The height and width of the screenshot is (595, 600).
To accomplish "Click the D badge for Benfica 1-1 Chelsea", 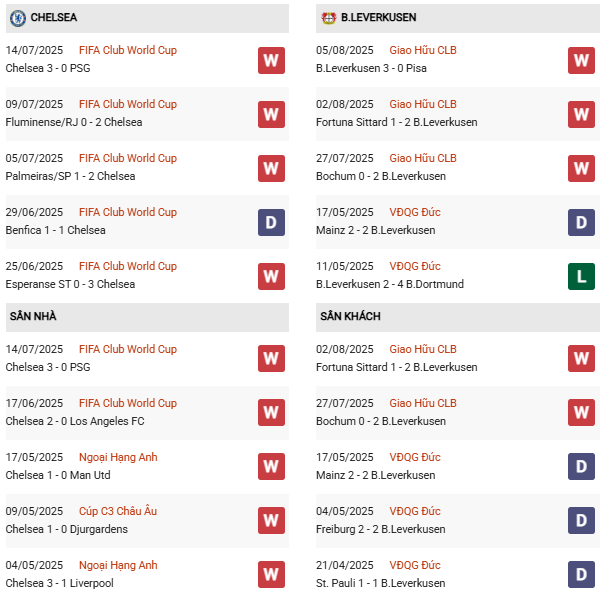I will tap(271, 222).
